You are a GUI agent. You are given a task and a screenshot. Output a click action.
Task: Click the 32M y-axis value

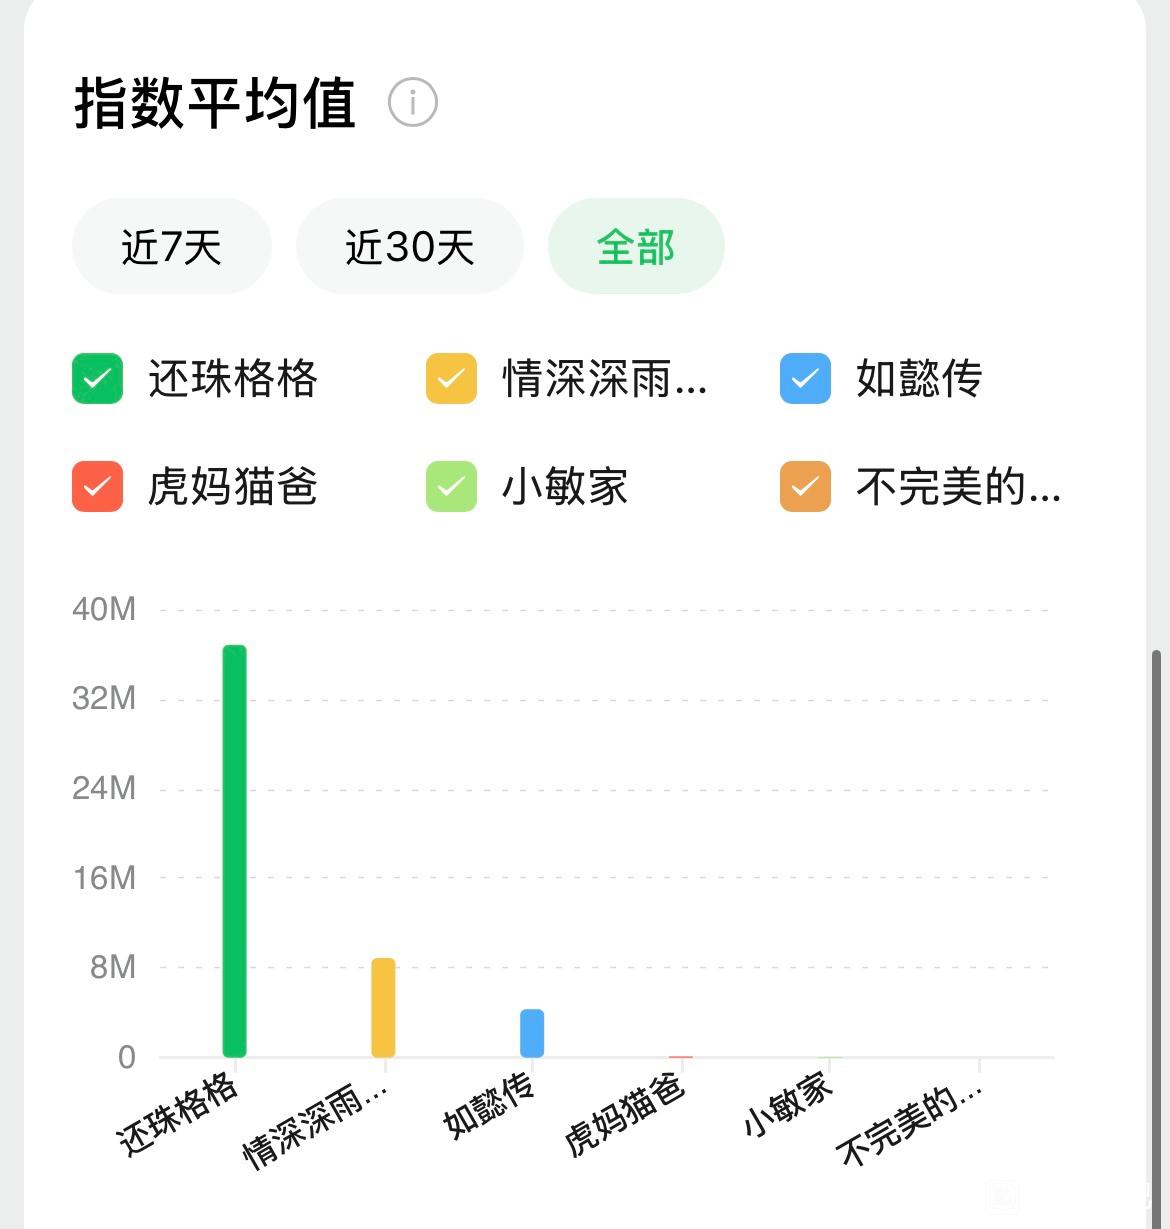click(x=104, y=698)
